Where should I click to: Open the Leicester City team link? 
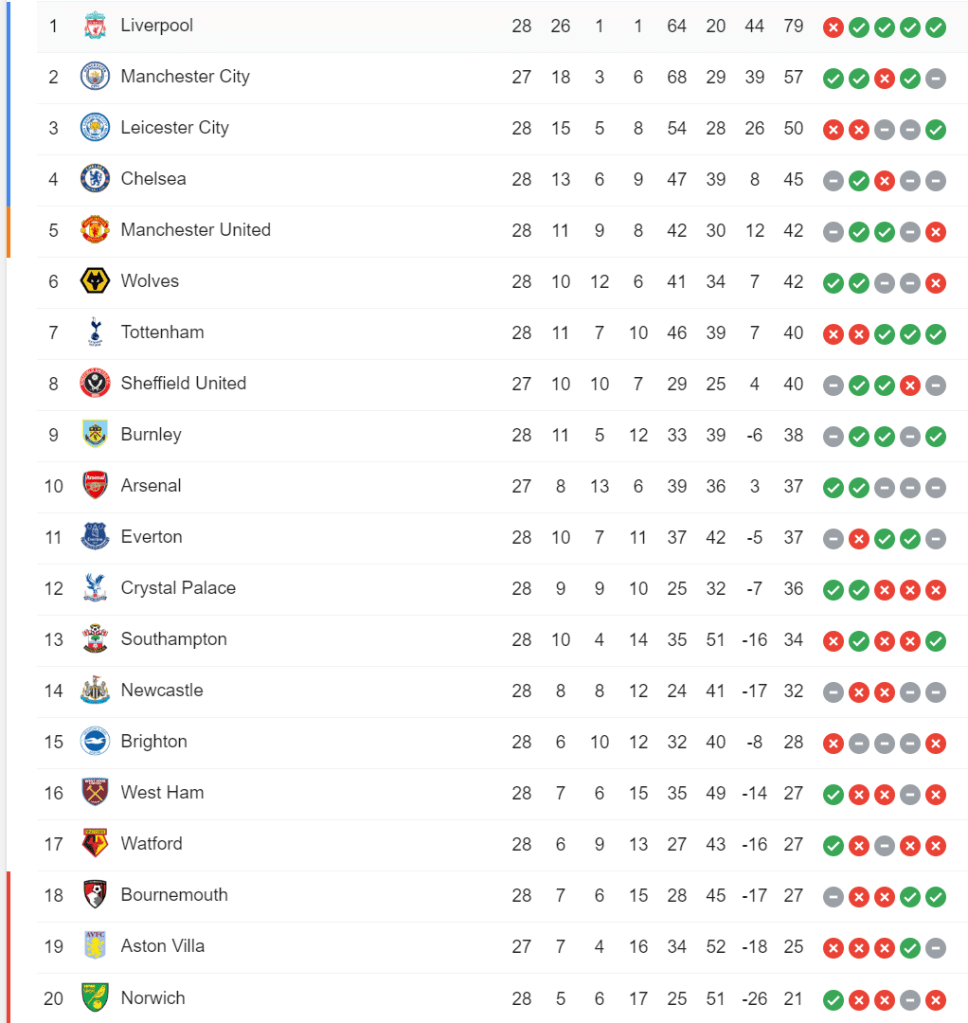pos(174,128)
